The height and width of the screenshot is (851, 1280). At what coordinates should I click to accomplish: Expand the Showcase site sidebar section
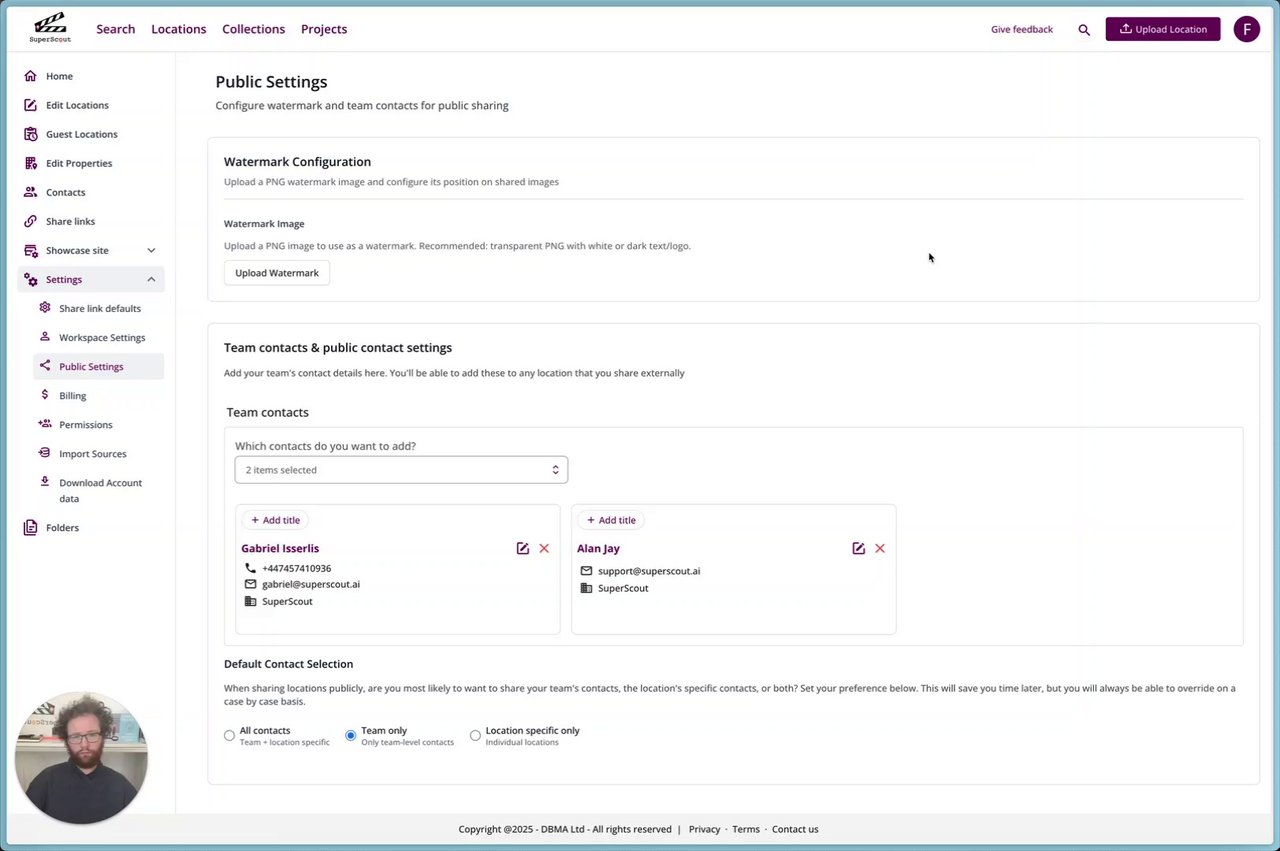151,250
